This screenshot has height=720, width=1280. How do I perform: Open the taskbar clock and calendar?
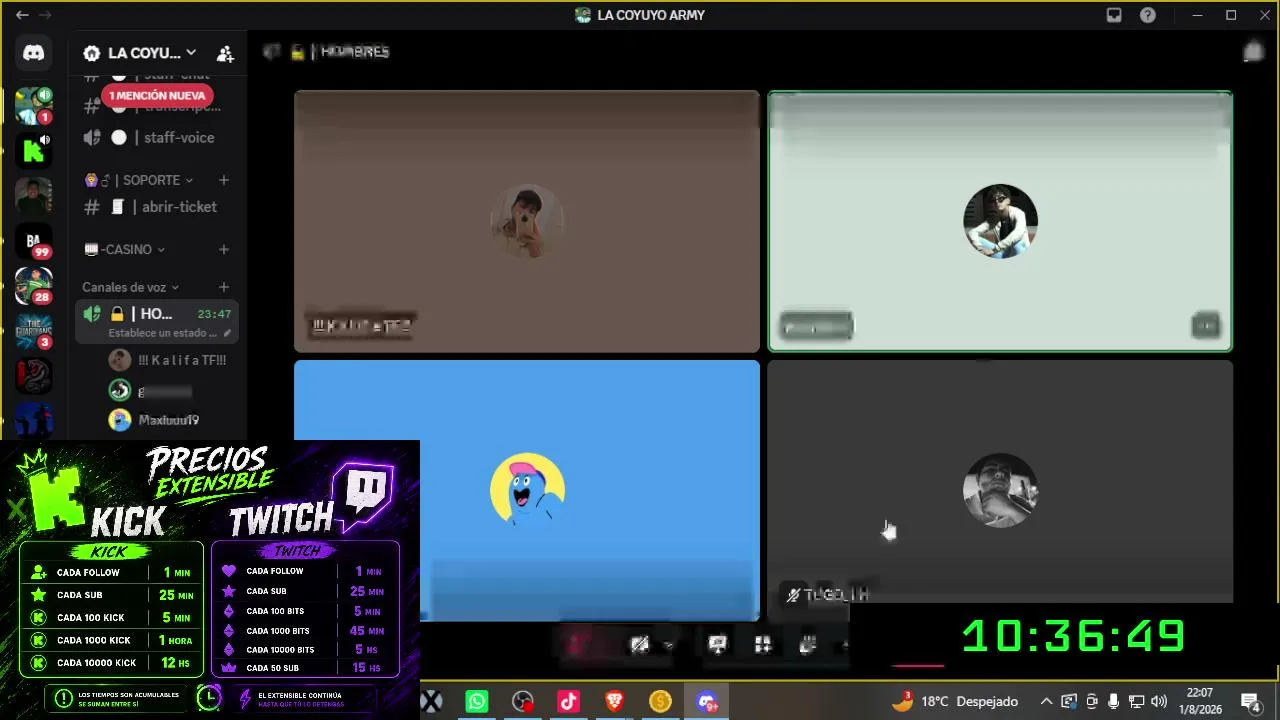pyautogui.click(x=1200, y=701)
